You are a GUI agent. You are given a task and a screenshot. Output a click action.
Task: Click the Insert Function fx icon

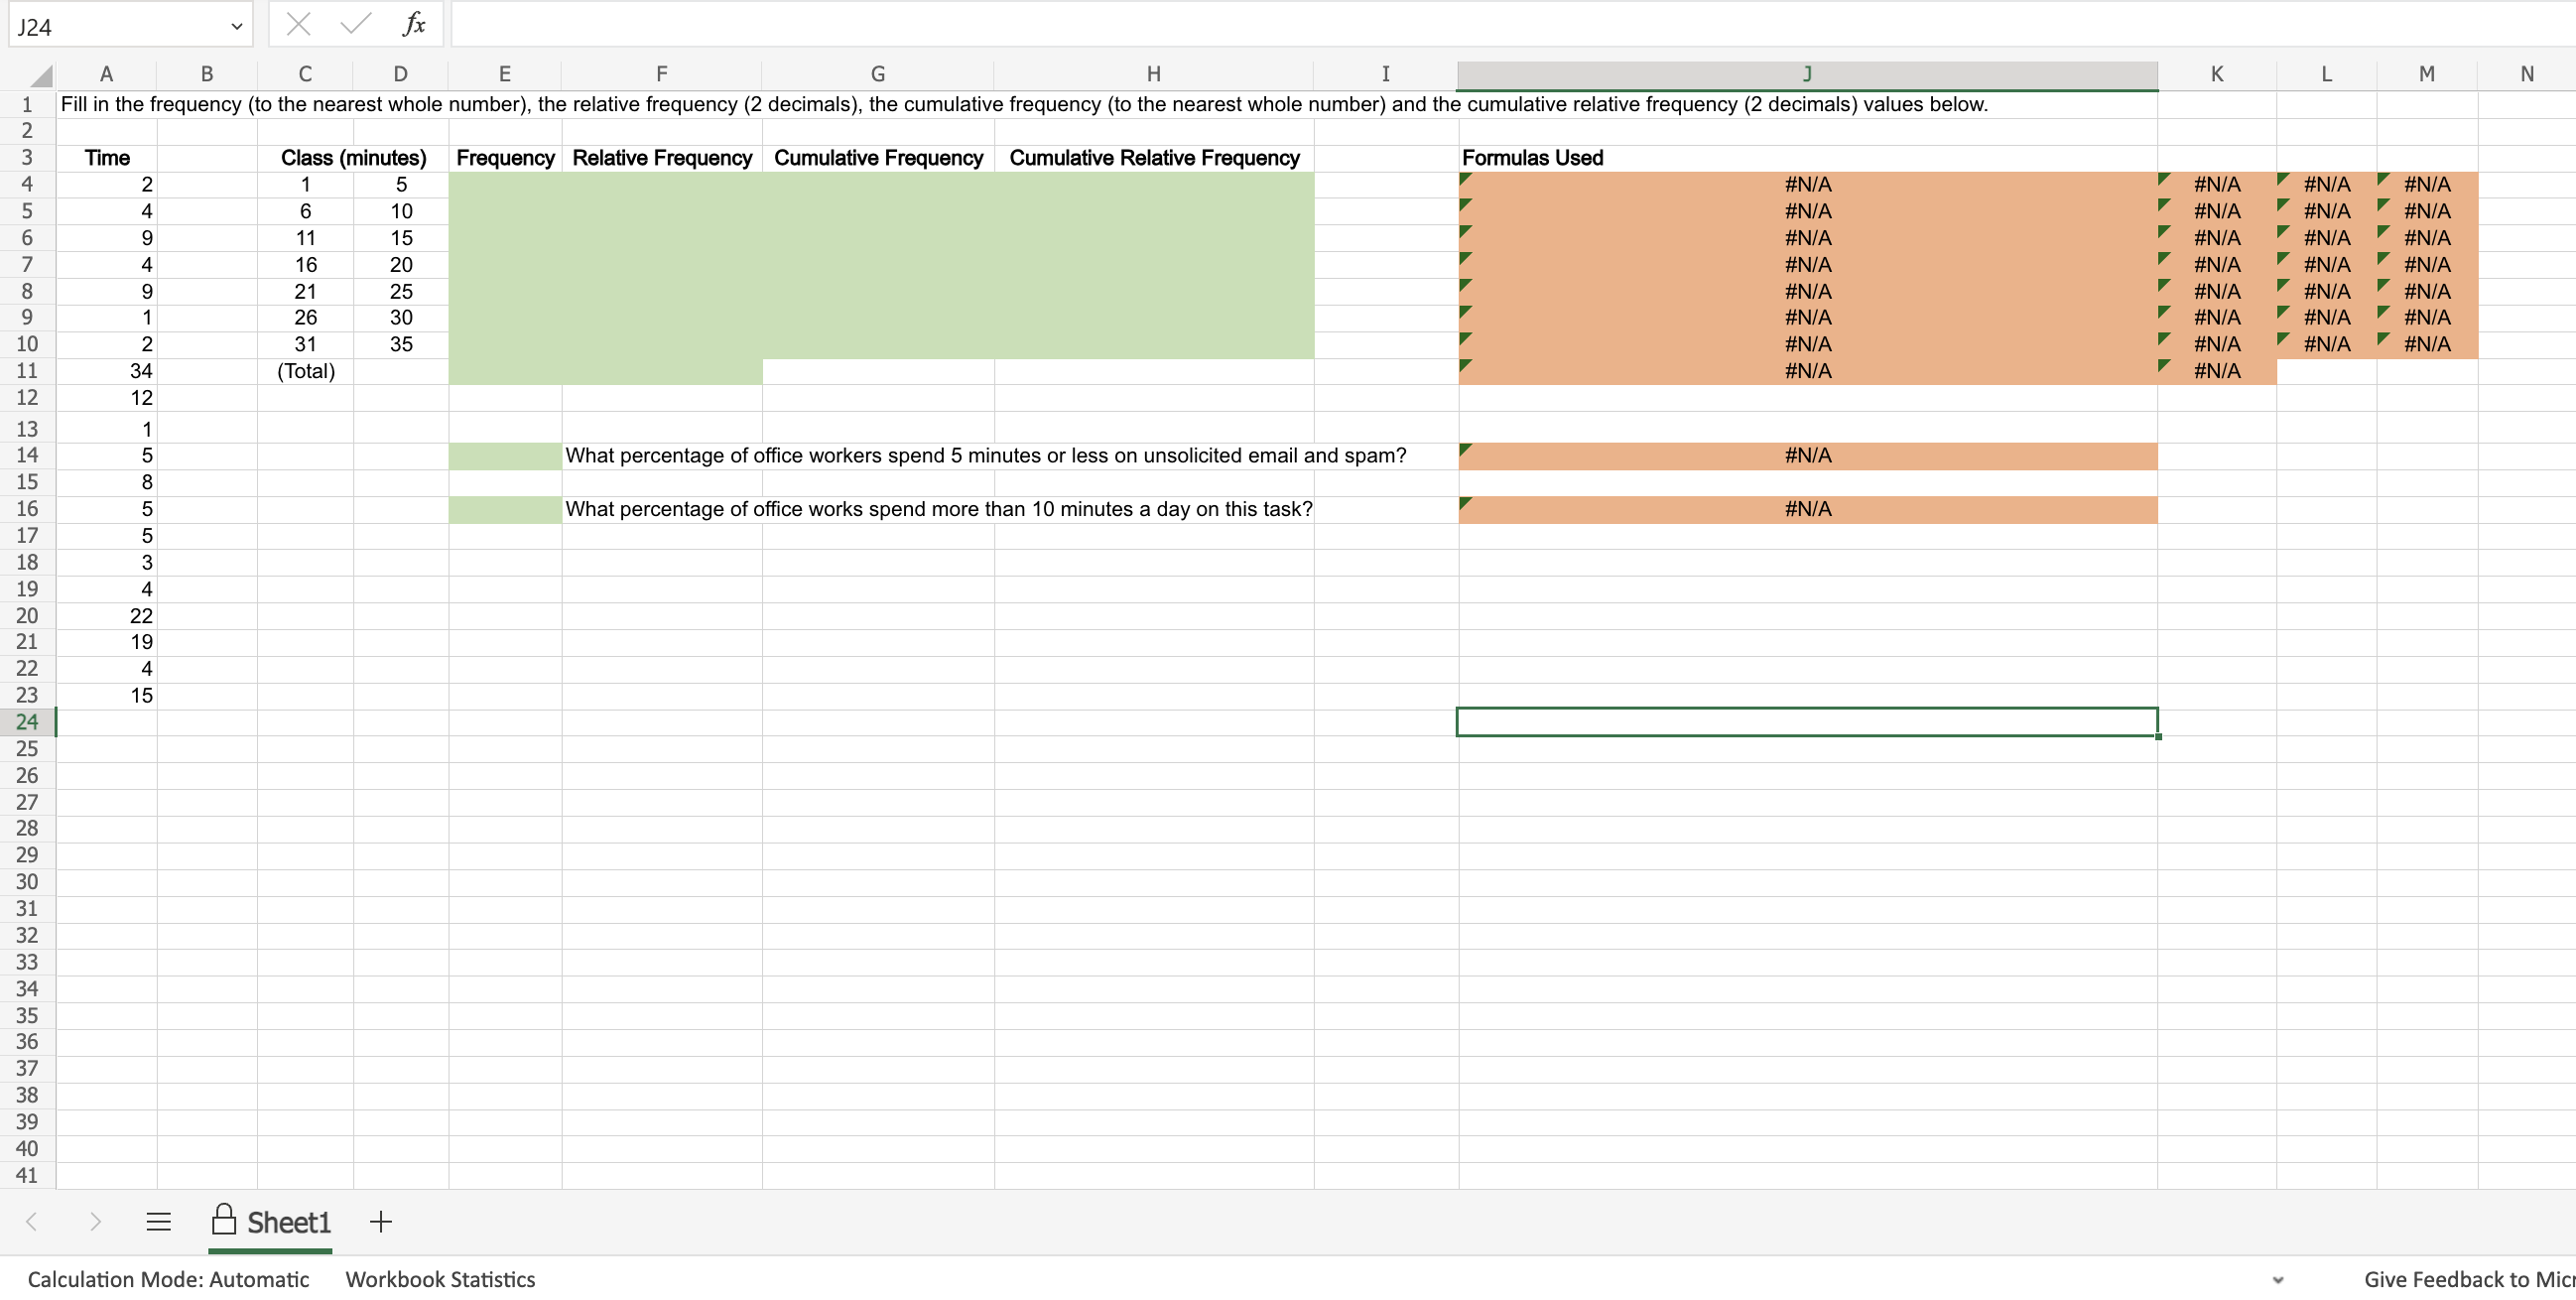(413, 25)
